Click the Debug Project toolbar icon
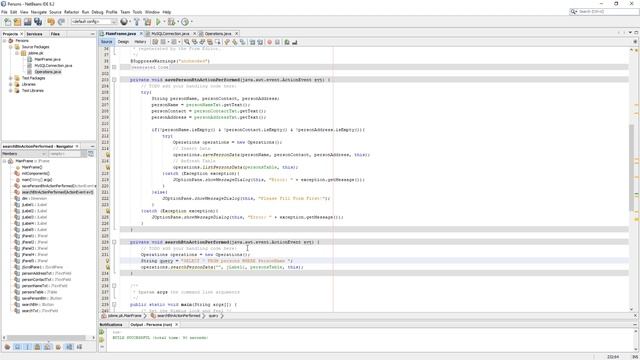 (x=171, y=22)
